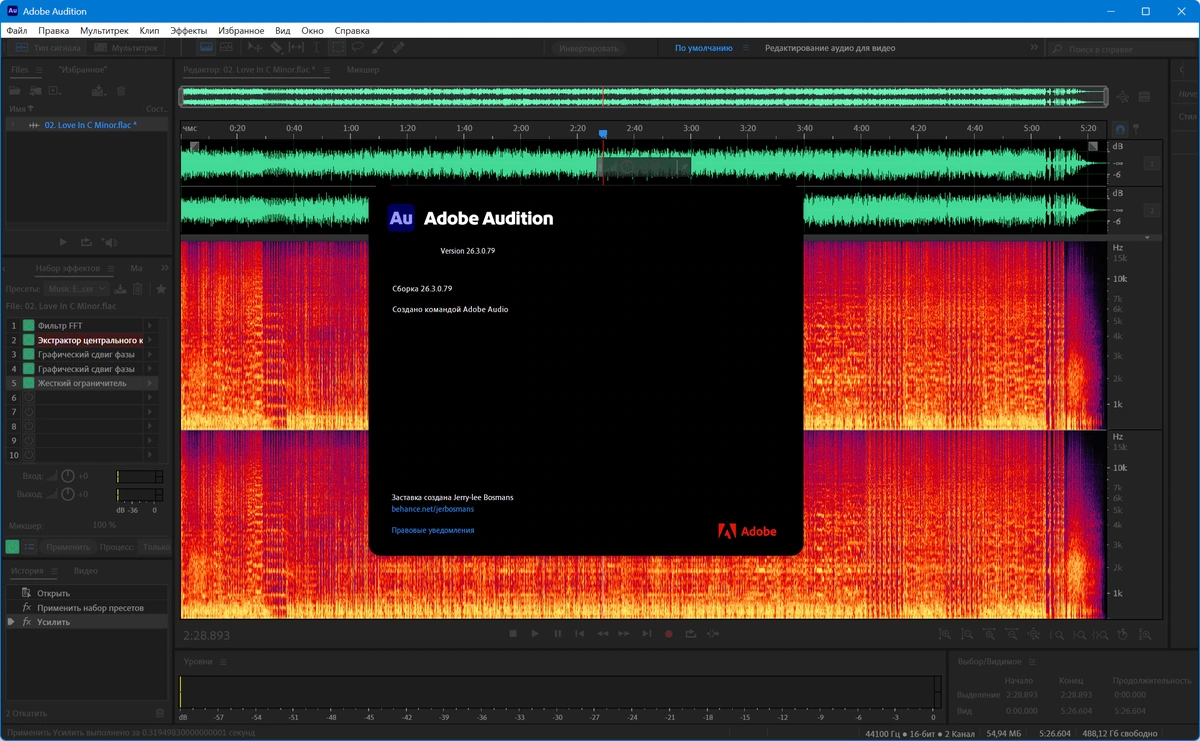Select the Lasso Selection tool

point(357,47)
